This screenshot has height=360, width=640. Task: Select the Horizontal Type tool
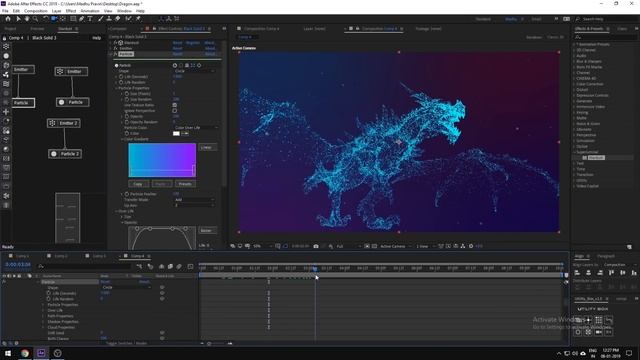click(90, 19)
